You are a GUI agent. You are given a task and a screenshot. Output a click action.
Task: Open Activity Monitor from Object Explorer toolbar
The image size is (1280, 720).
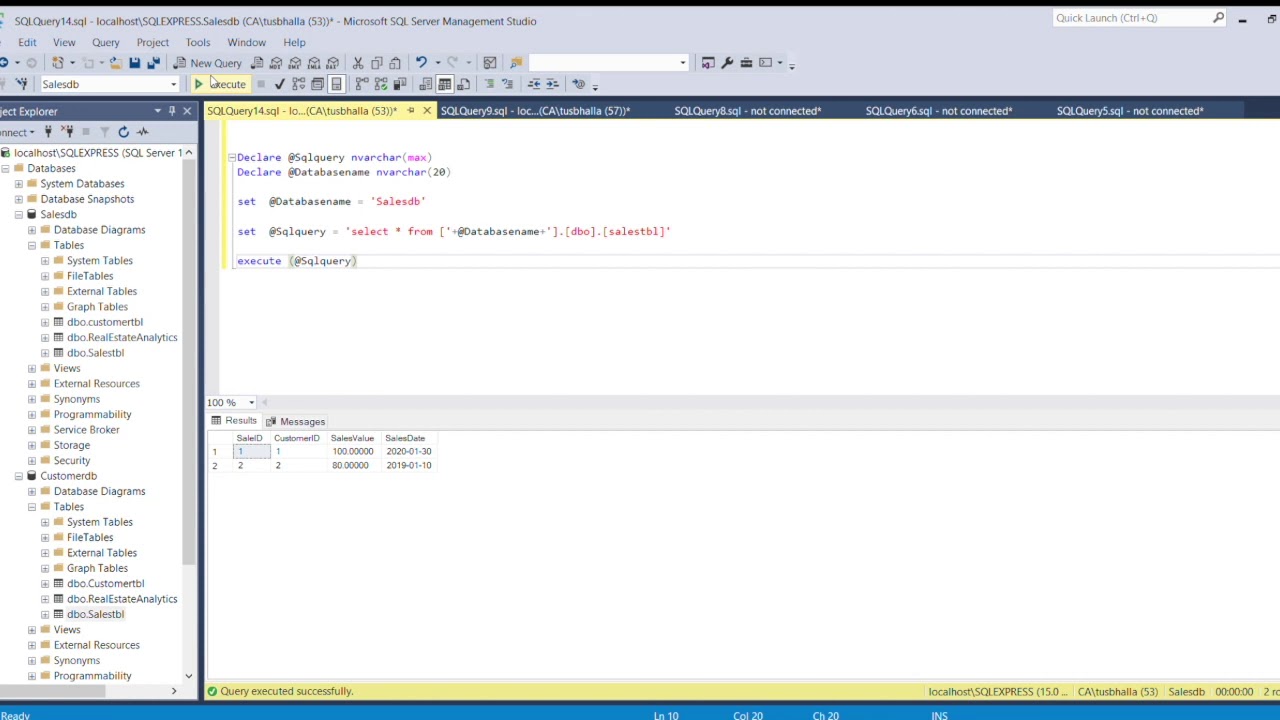click(x=142, y=132)
